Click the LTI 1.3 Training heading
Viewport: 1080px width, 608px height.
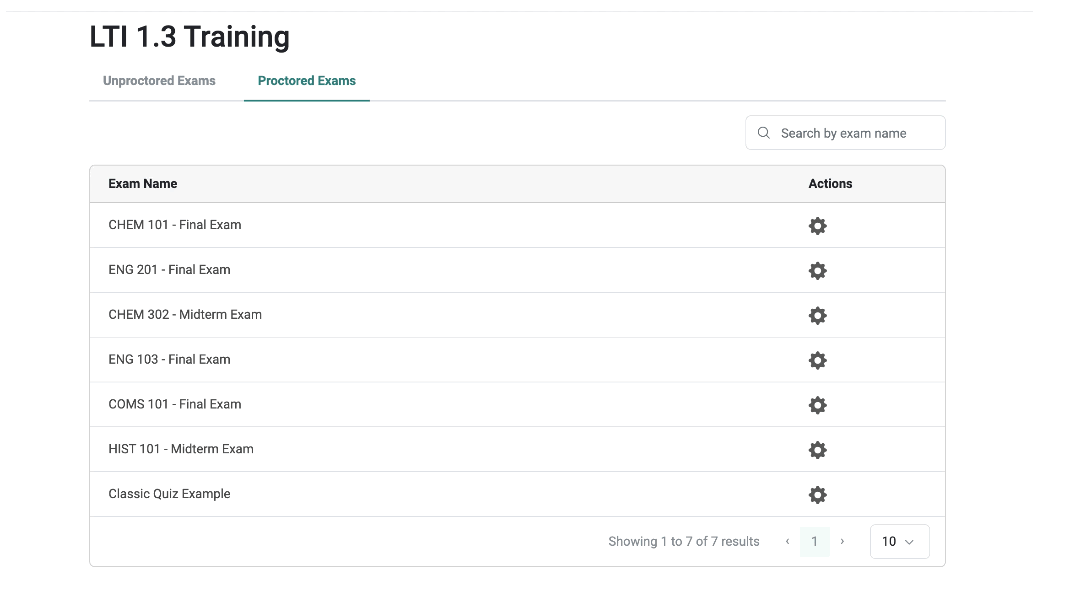click(189, 36)
